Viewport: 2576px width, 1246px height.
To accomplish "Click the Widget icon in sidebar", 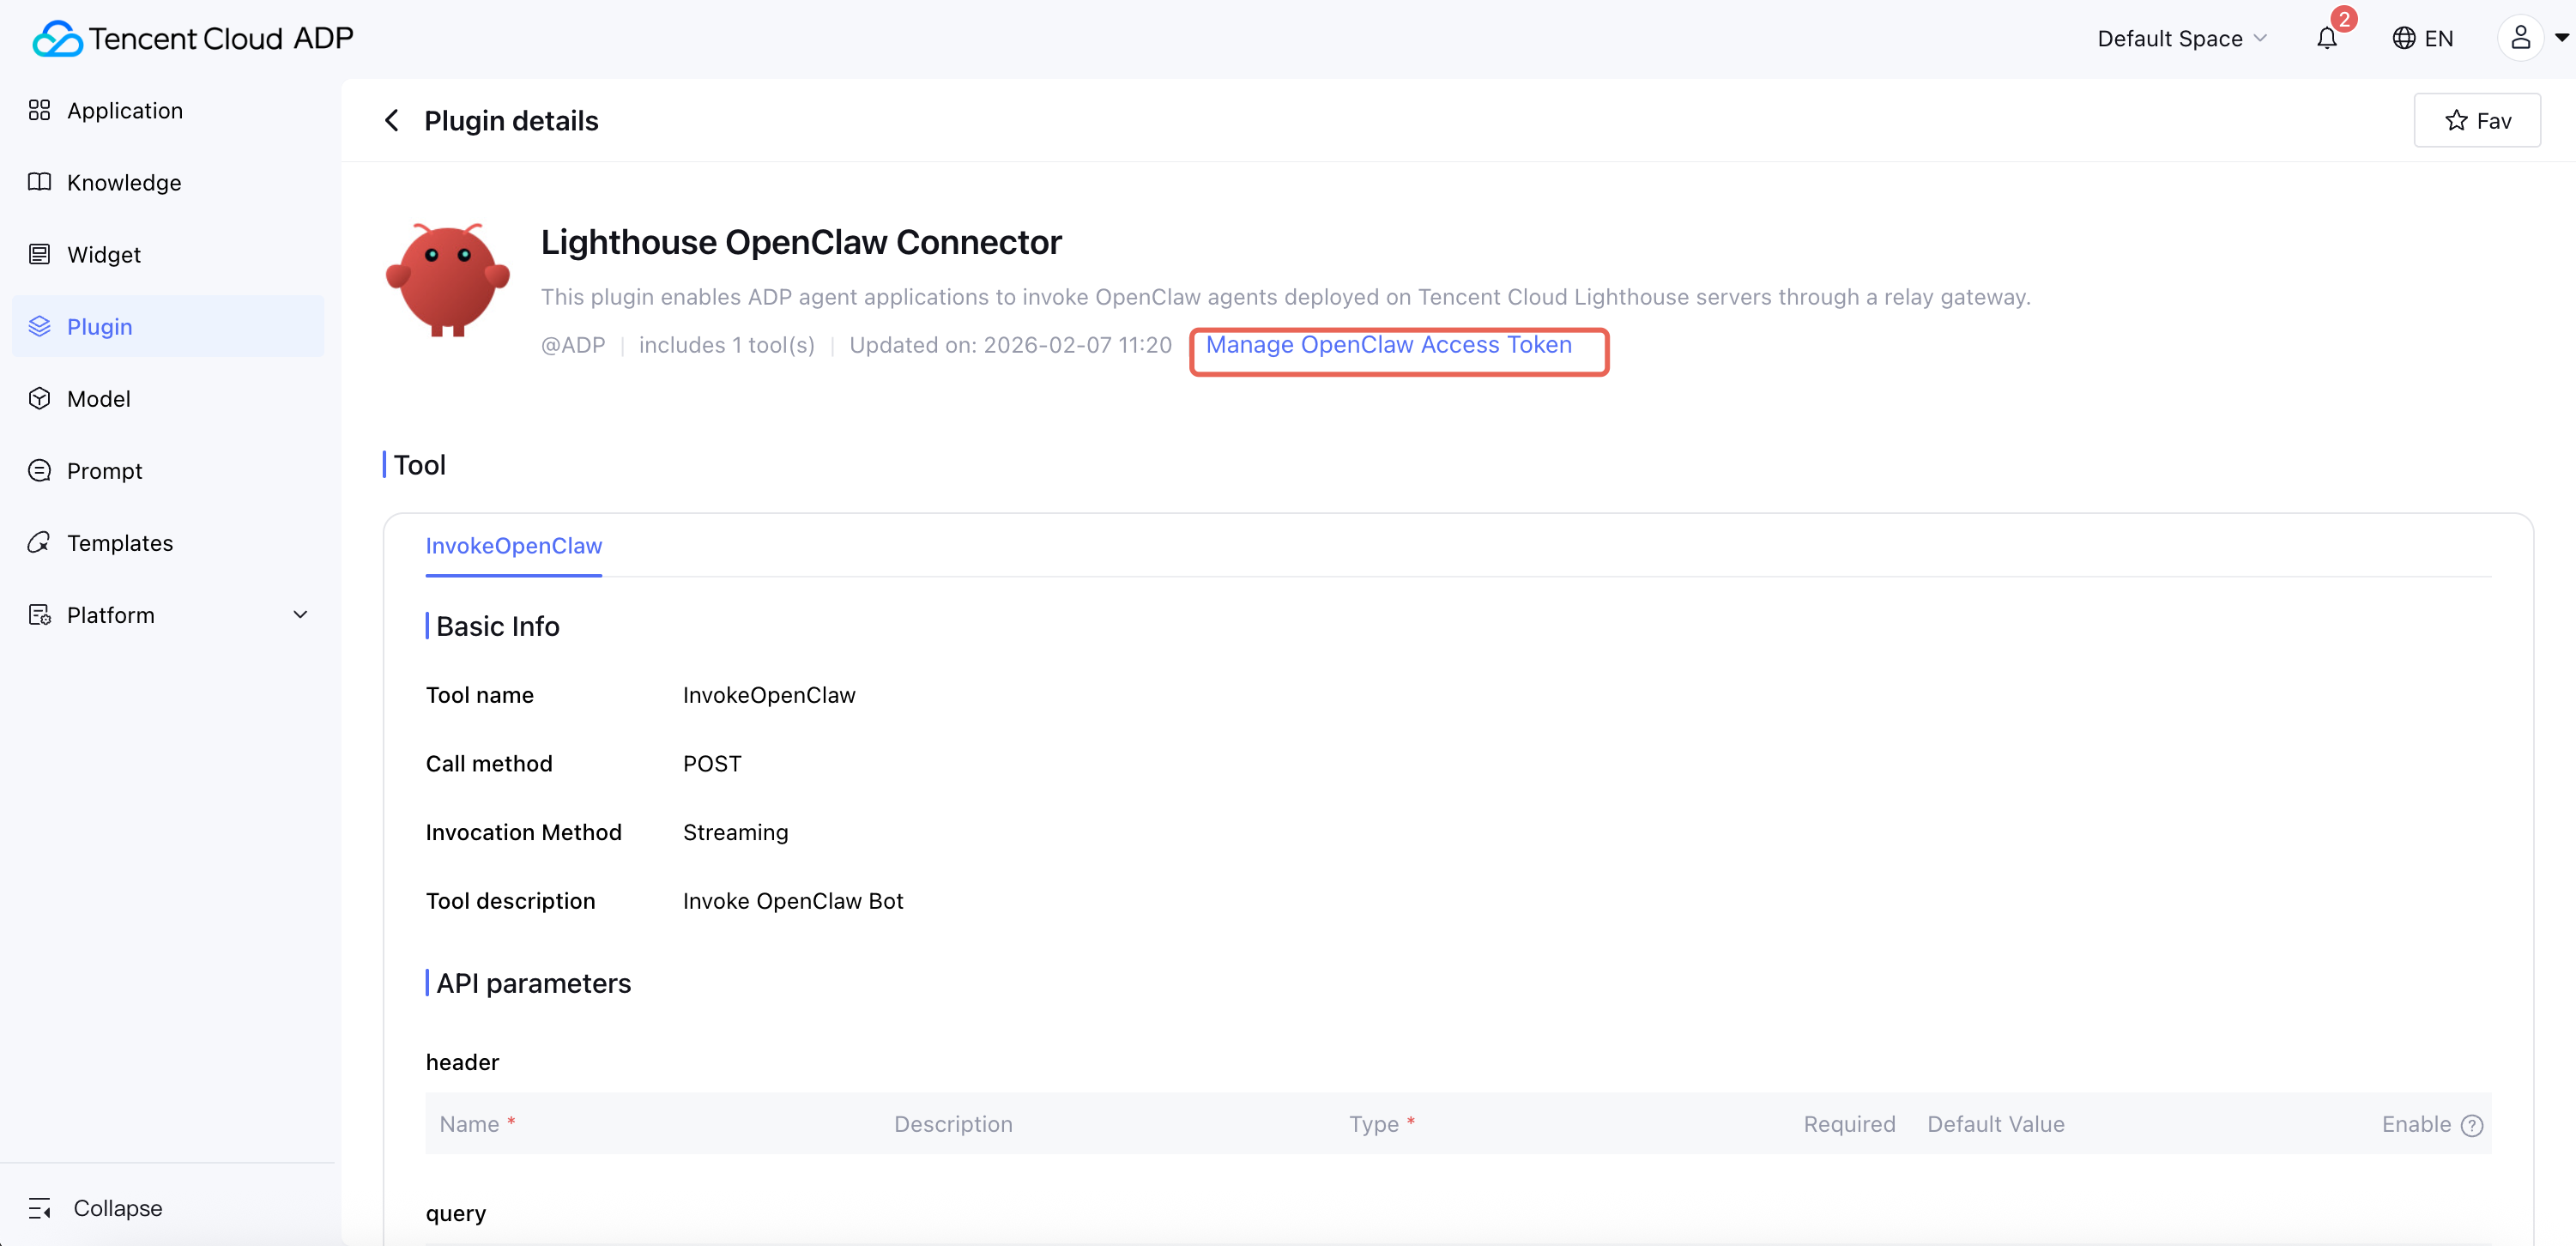I will point(39,254).
